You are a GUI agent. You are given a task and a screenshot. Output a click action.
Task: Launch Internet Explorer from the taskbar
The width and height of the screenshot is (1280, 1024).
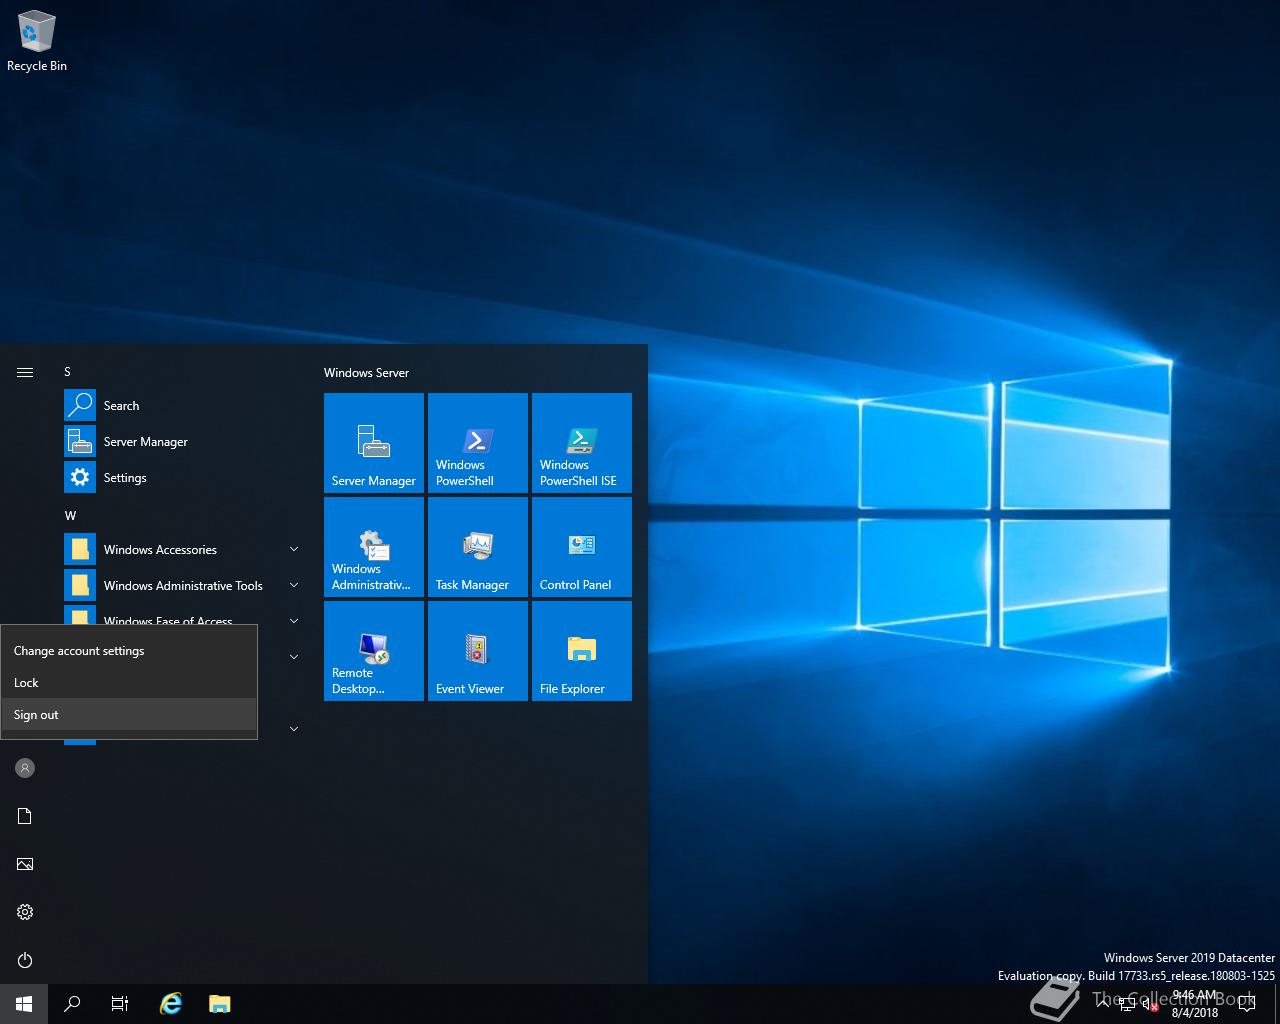[172, 1004]
